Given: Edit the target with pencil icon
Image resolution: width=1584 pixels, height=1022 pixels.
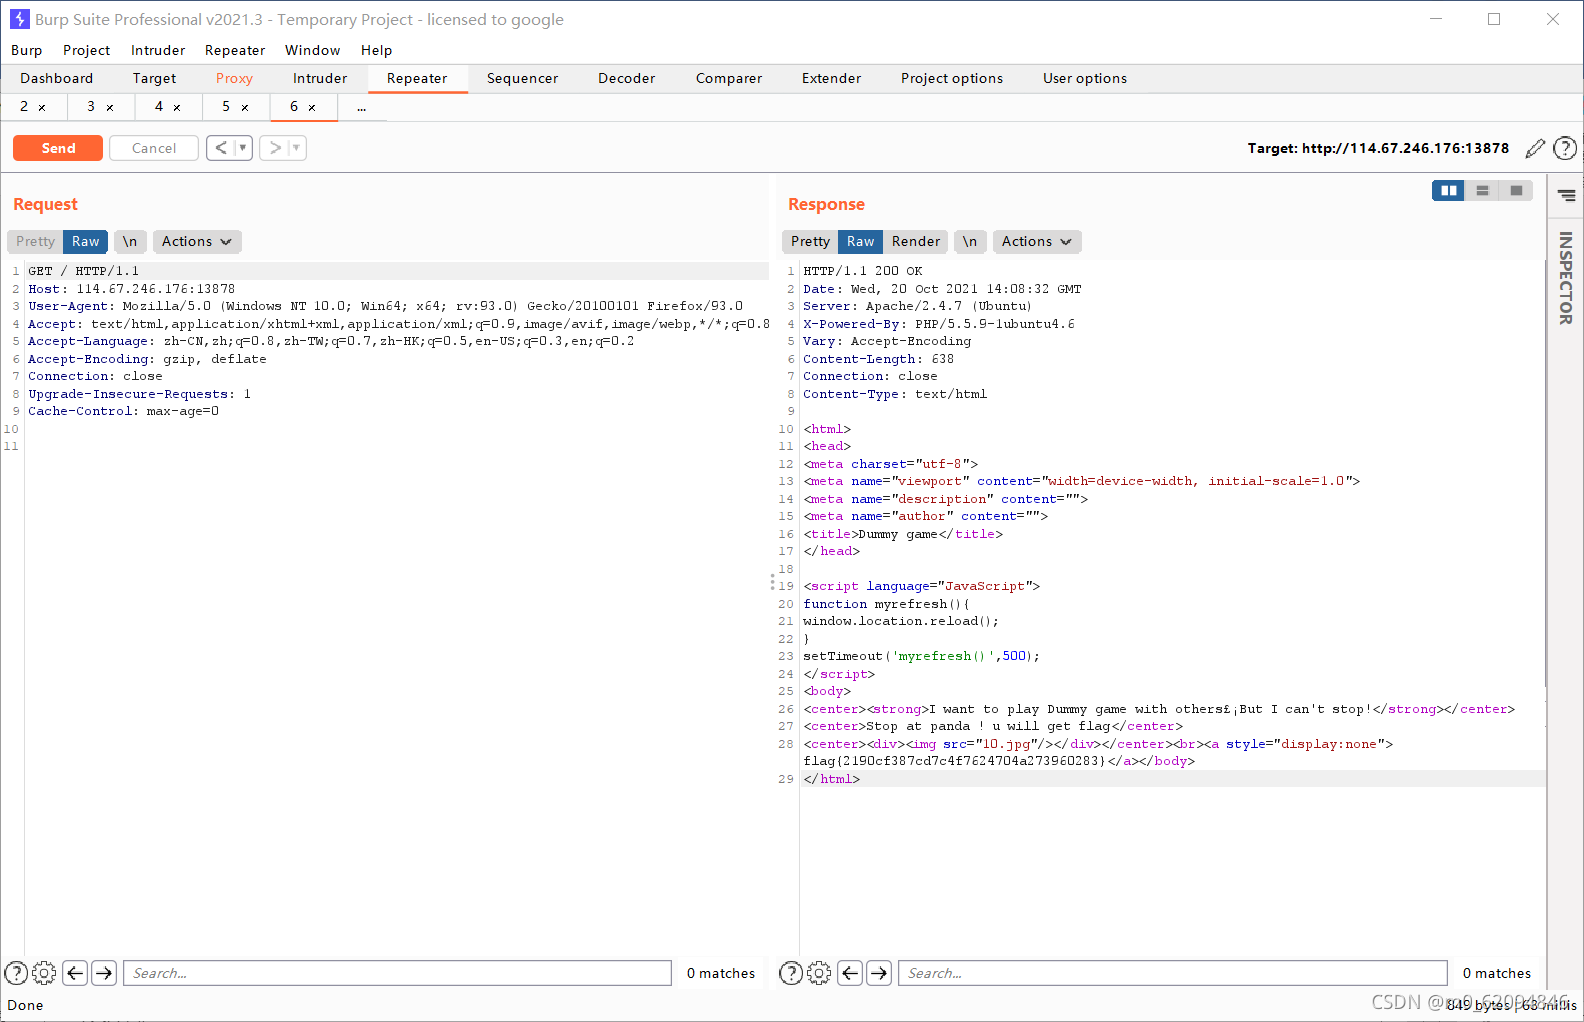Looking at the screenshot, I should 1535,148.
